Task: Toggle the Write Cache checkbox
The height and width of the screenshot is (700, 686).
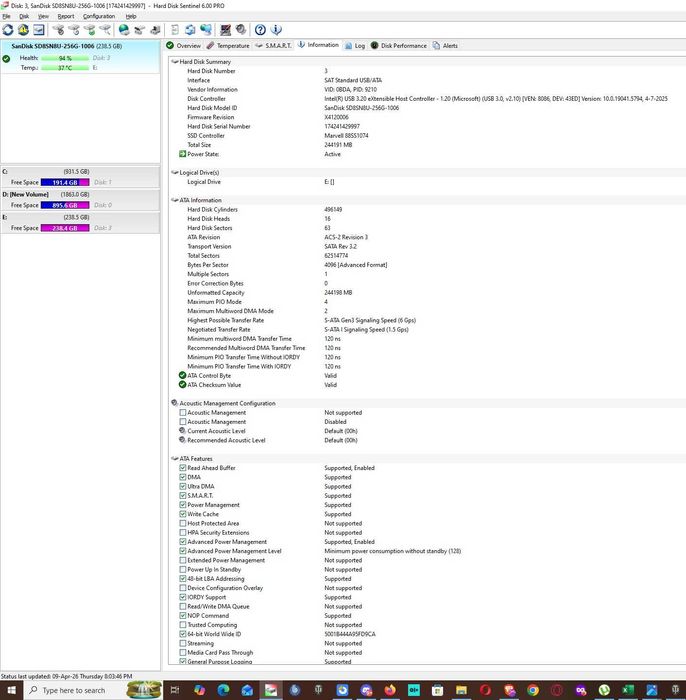Action: 183,514
